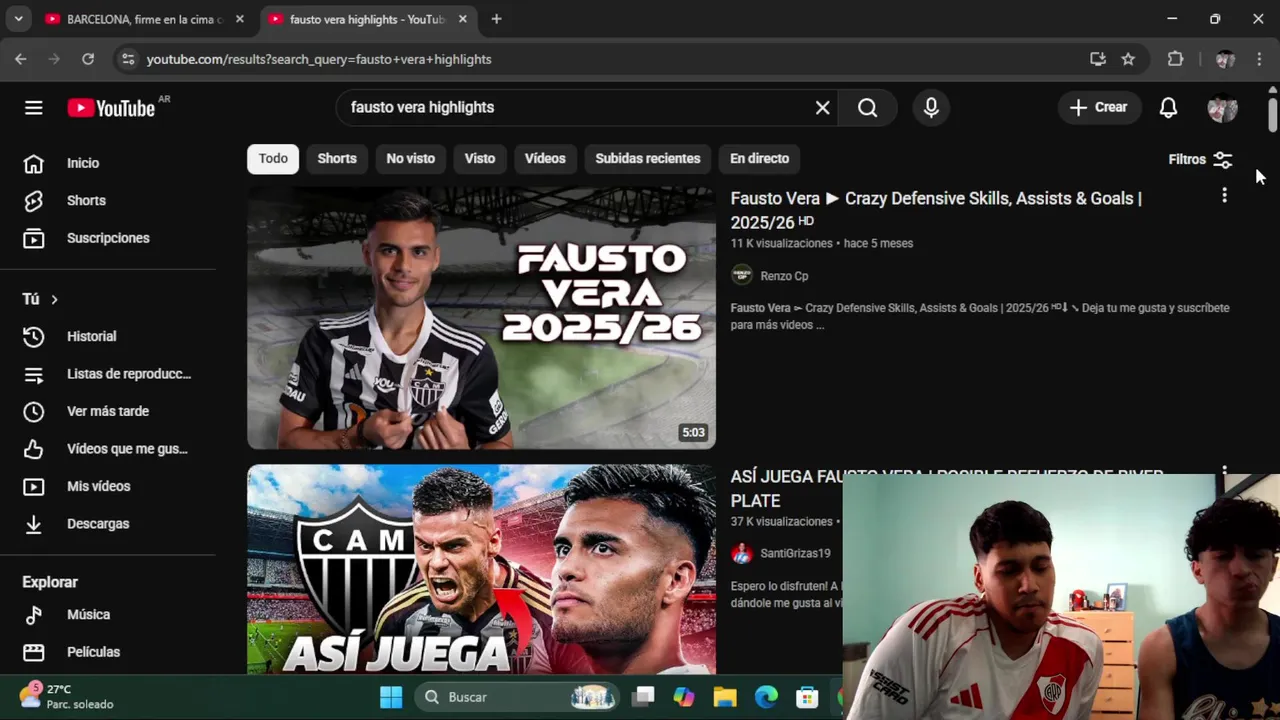Select the Visto filter chip
Screen dimensions: 1280x720
[480, 159]
